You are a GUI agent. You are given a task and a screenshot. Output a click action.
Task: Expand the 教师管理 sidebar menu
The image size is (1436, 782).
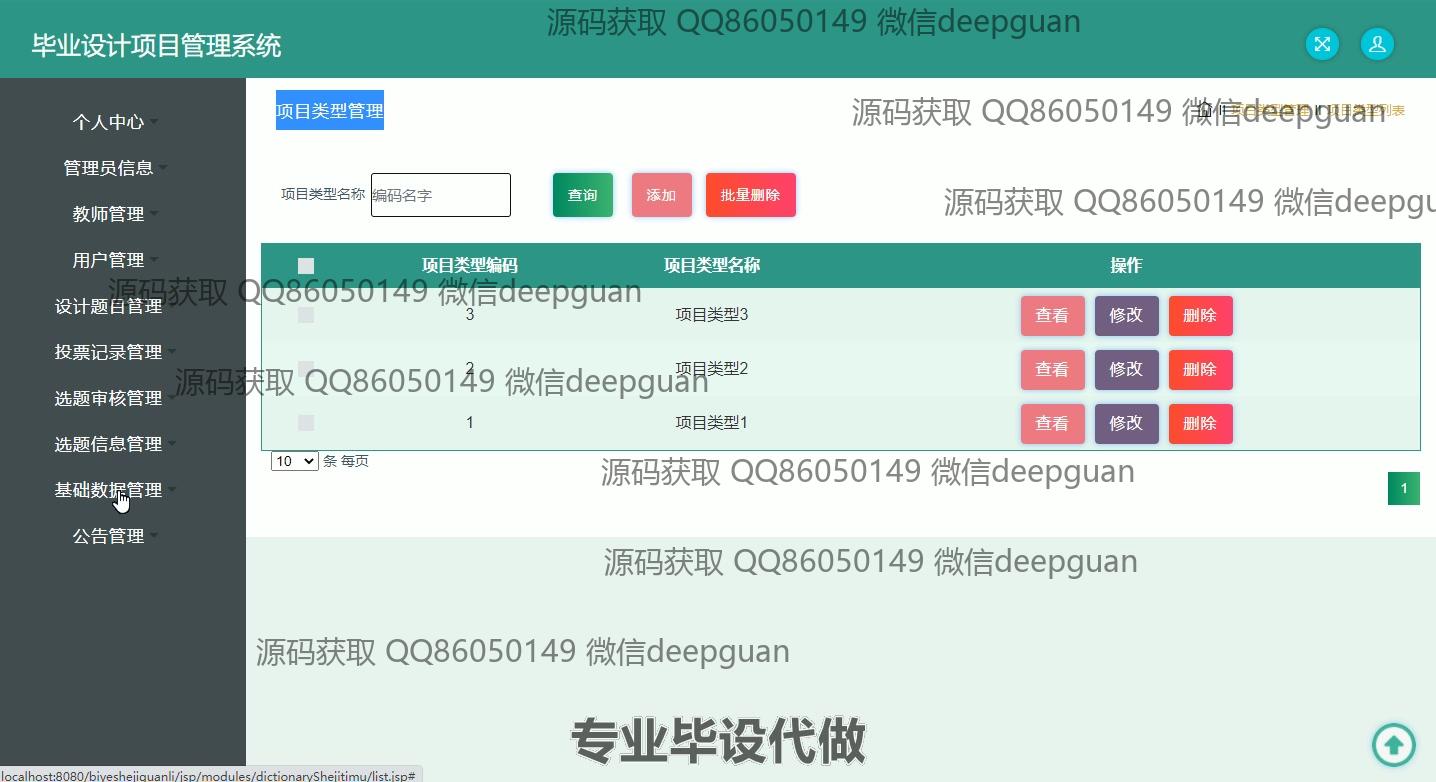coord(109,214)
